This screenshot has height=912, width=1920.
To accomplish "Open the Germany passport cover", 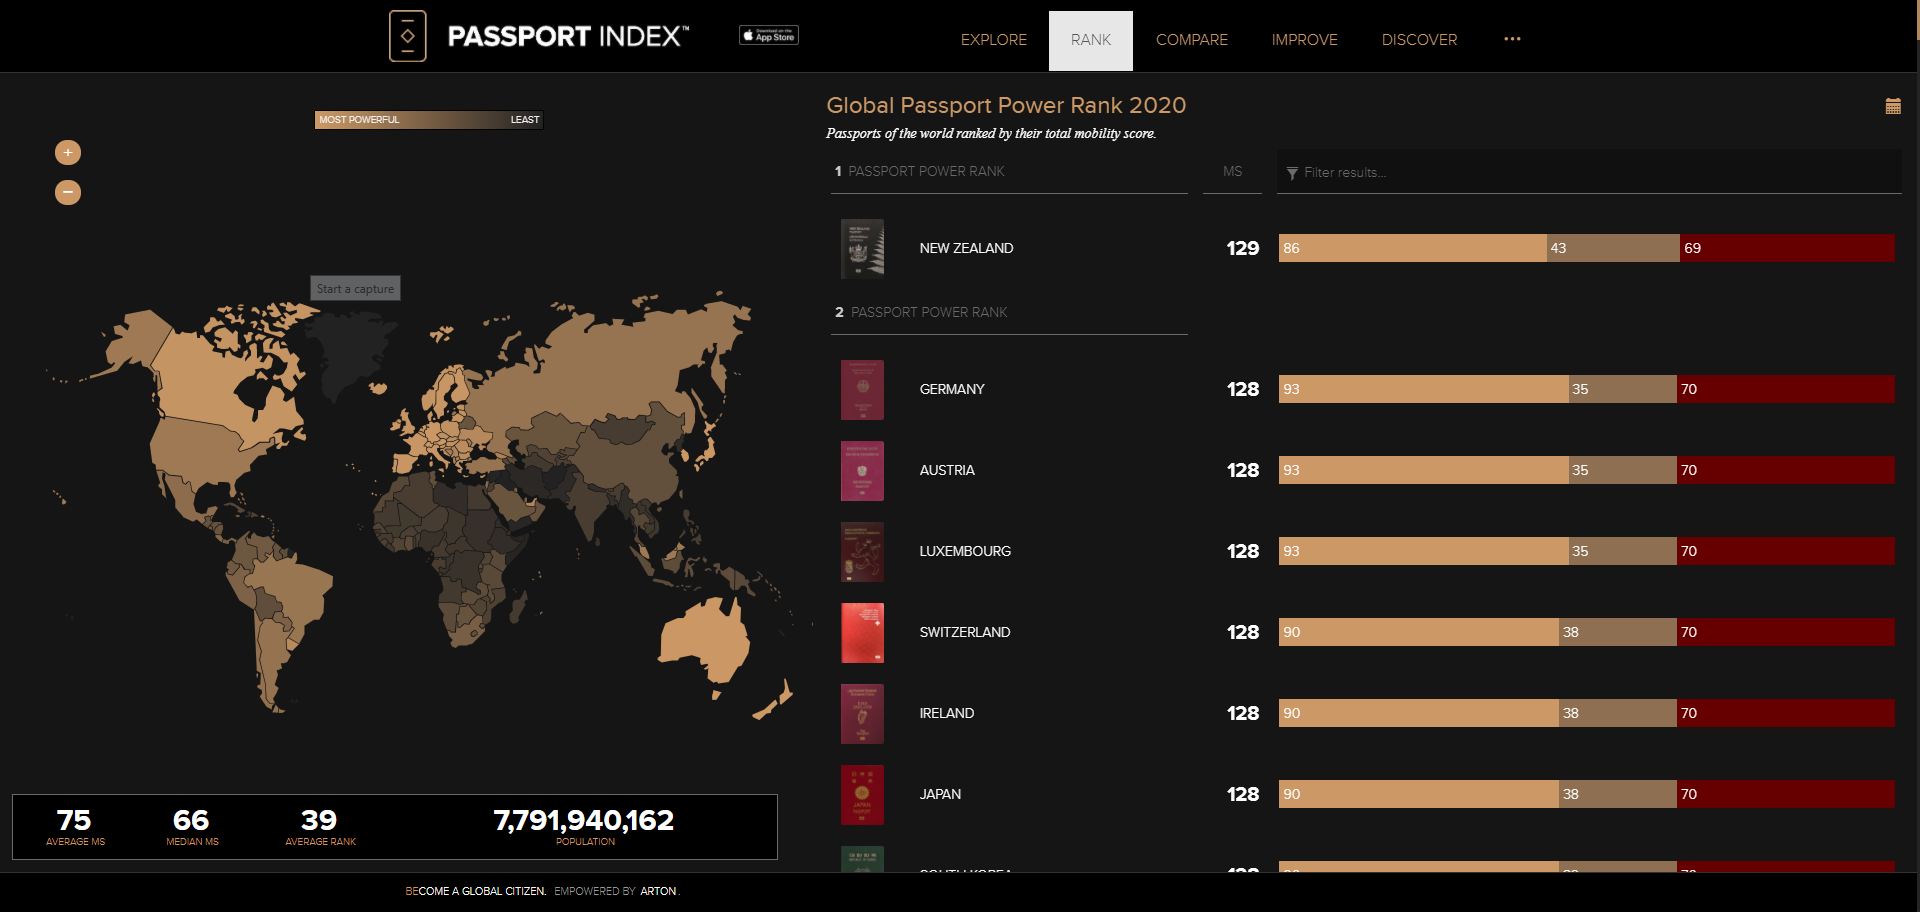I will click(862, 389).
